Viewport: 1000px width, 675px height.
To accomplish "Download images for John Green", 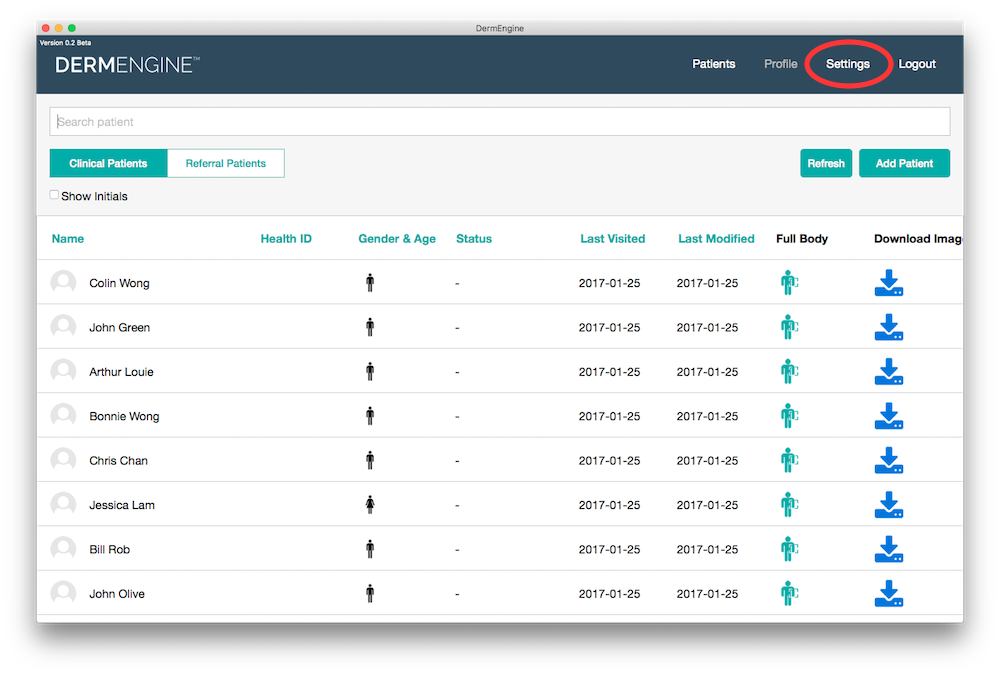I will (888, 327).
